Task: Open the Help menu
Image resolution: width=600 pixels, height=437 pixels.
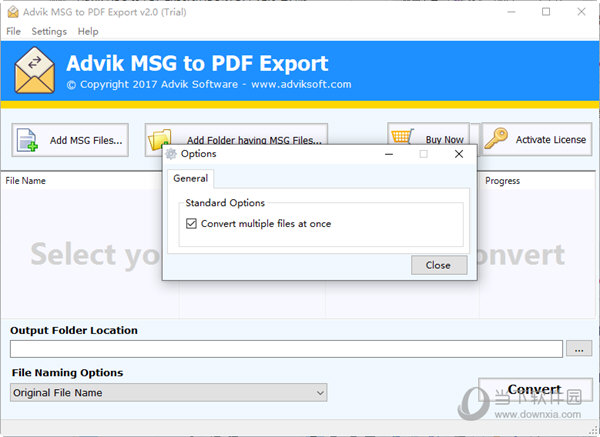Action: click(88, 31)
